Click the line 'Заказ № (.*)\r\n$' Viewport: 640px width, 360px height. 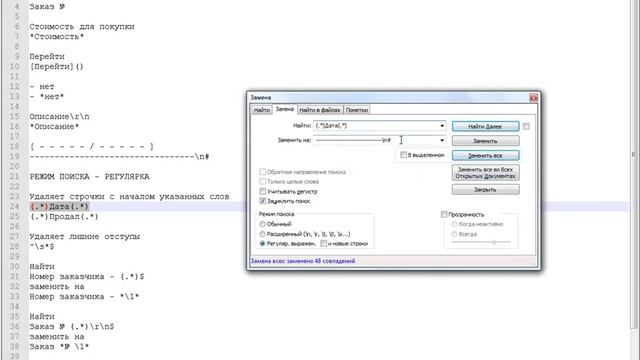[72, 327]
